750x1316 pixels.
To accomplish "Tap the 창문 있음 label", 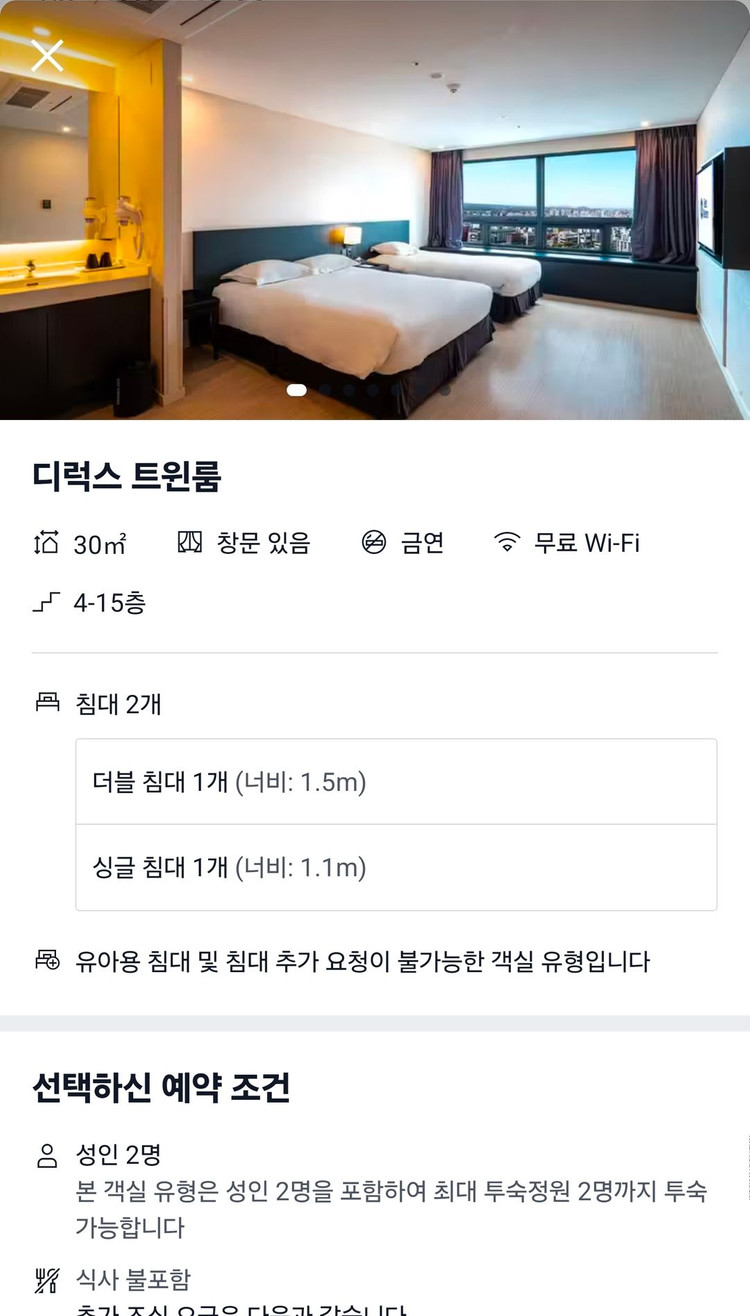I will coord(263,543).
